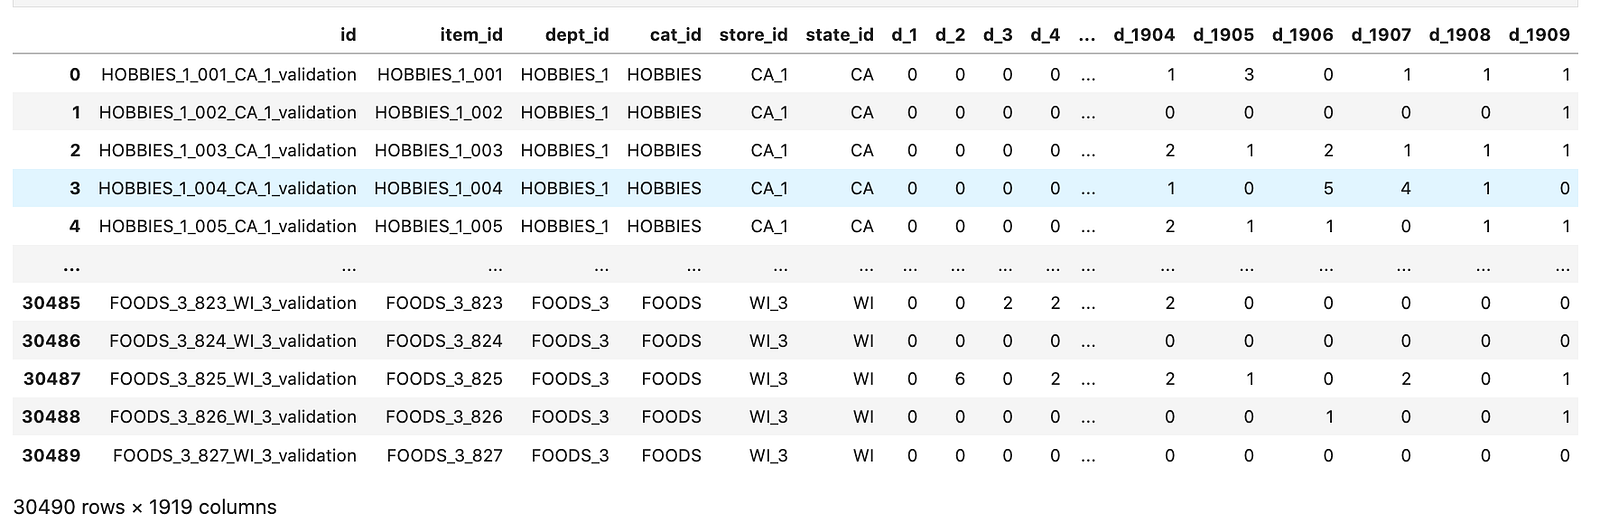
Task: Select the dept_id column header
Action: pos(577,35)
